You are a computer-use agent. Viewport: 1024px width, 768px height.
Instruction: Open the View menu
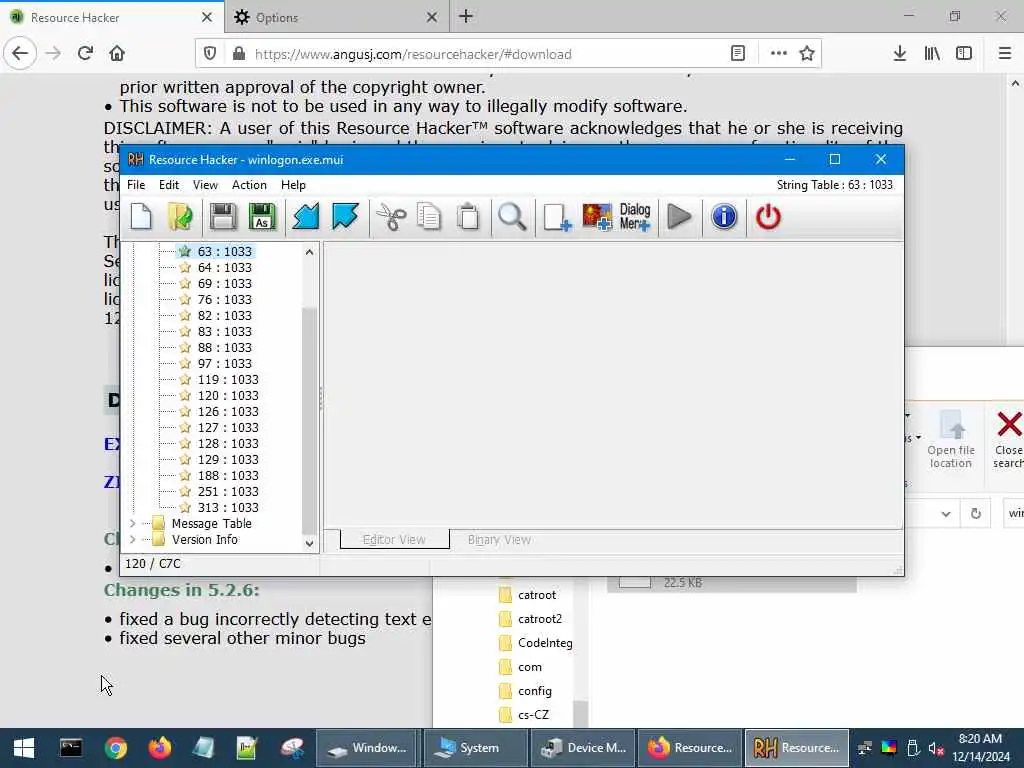pos(205,185)
